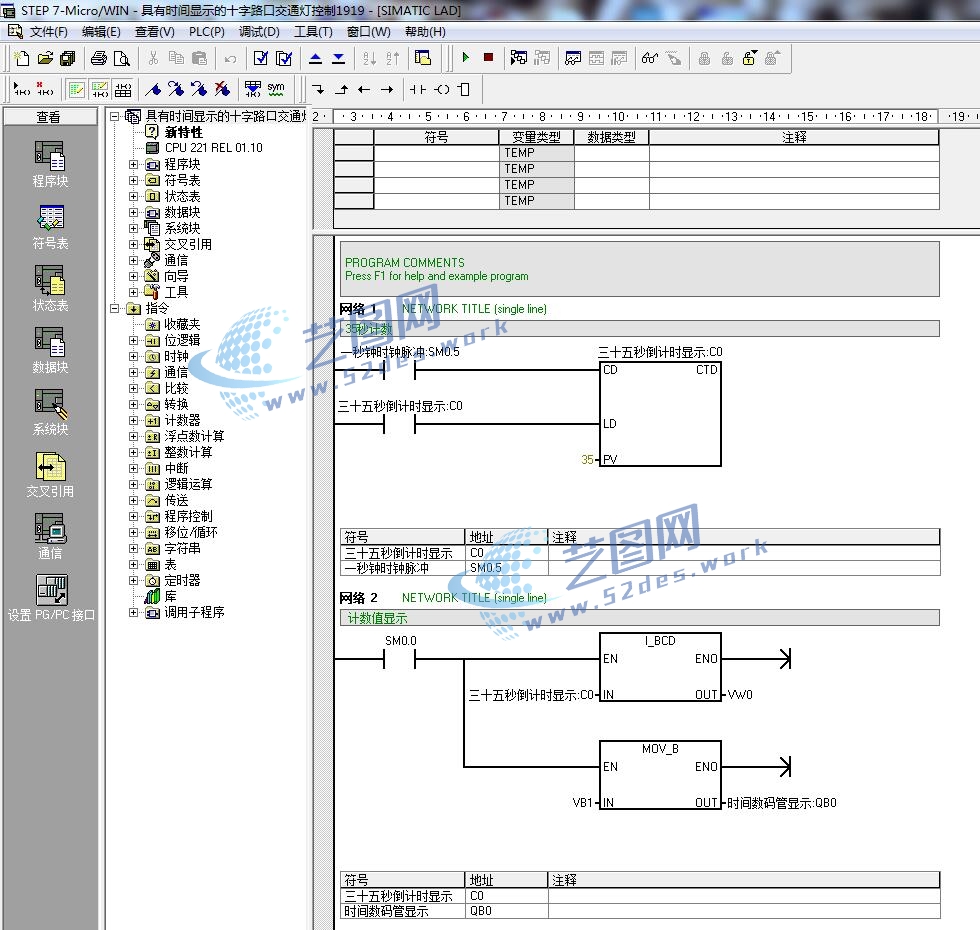The width and height of the screenshot is (980, 930).
Task: Click the glasses Single Read icon
Action: point(650,58)
